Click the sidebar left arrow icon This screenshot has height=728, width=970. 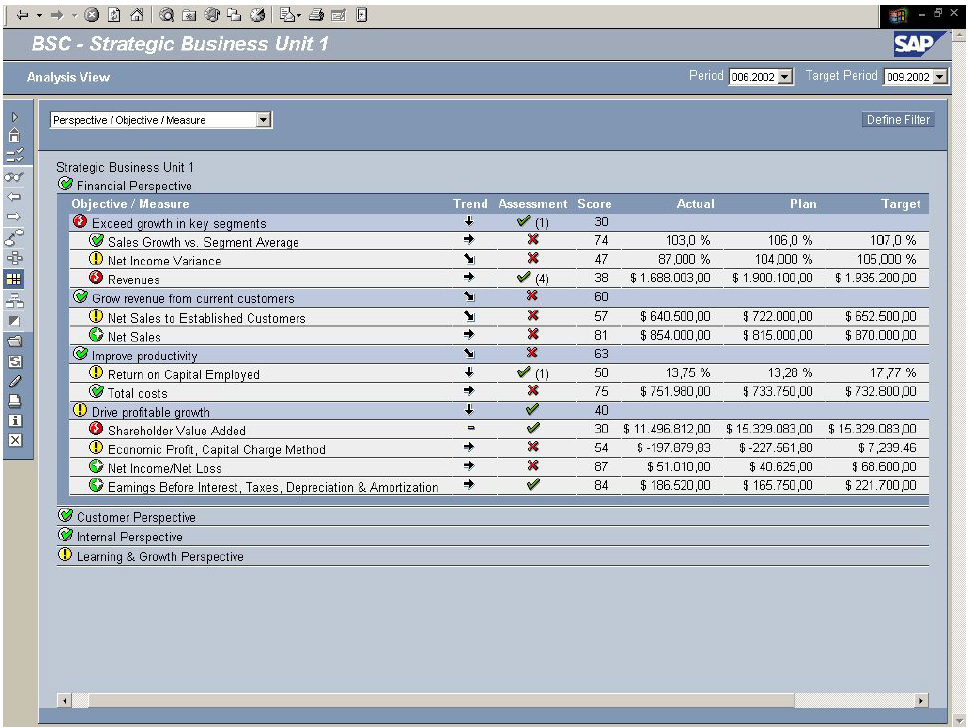coord(14,197)
